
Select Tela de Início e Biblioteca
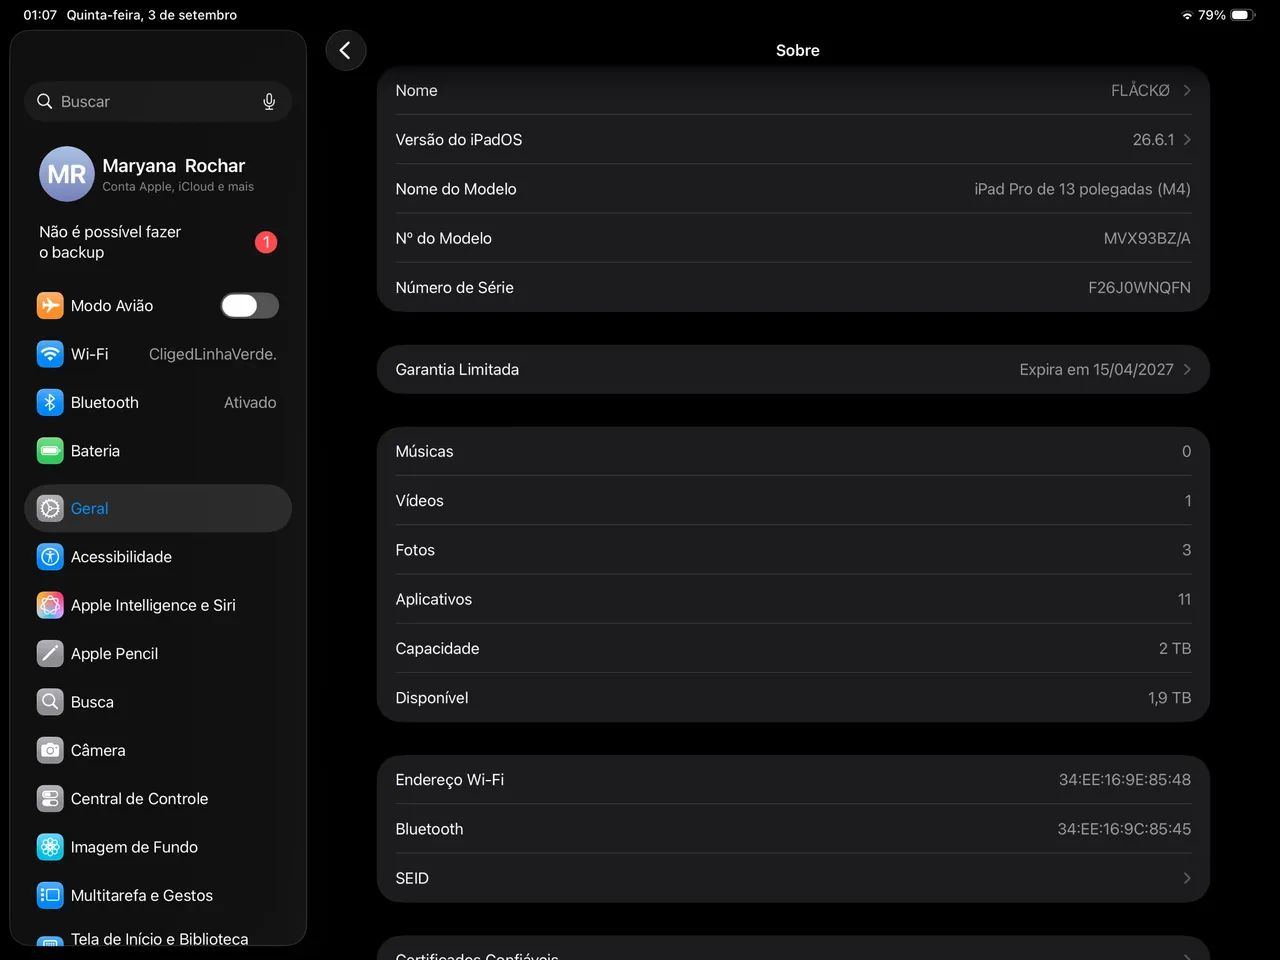[x=158, y=936]
